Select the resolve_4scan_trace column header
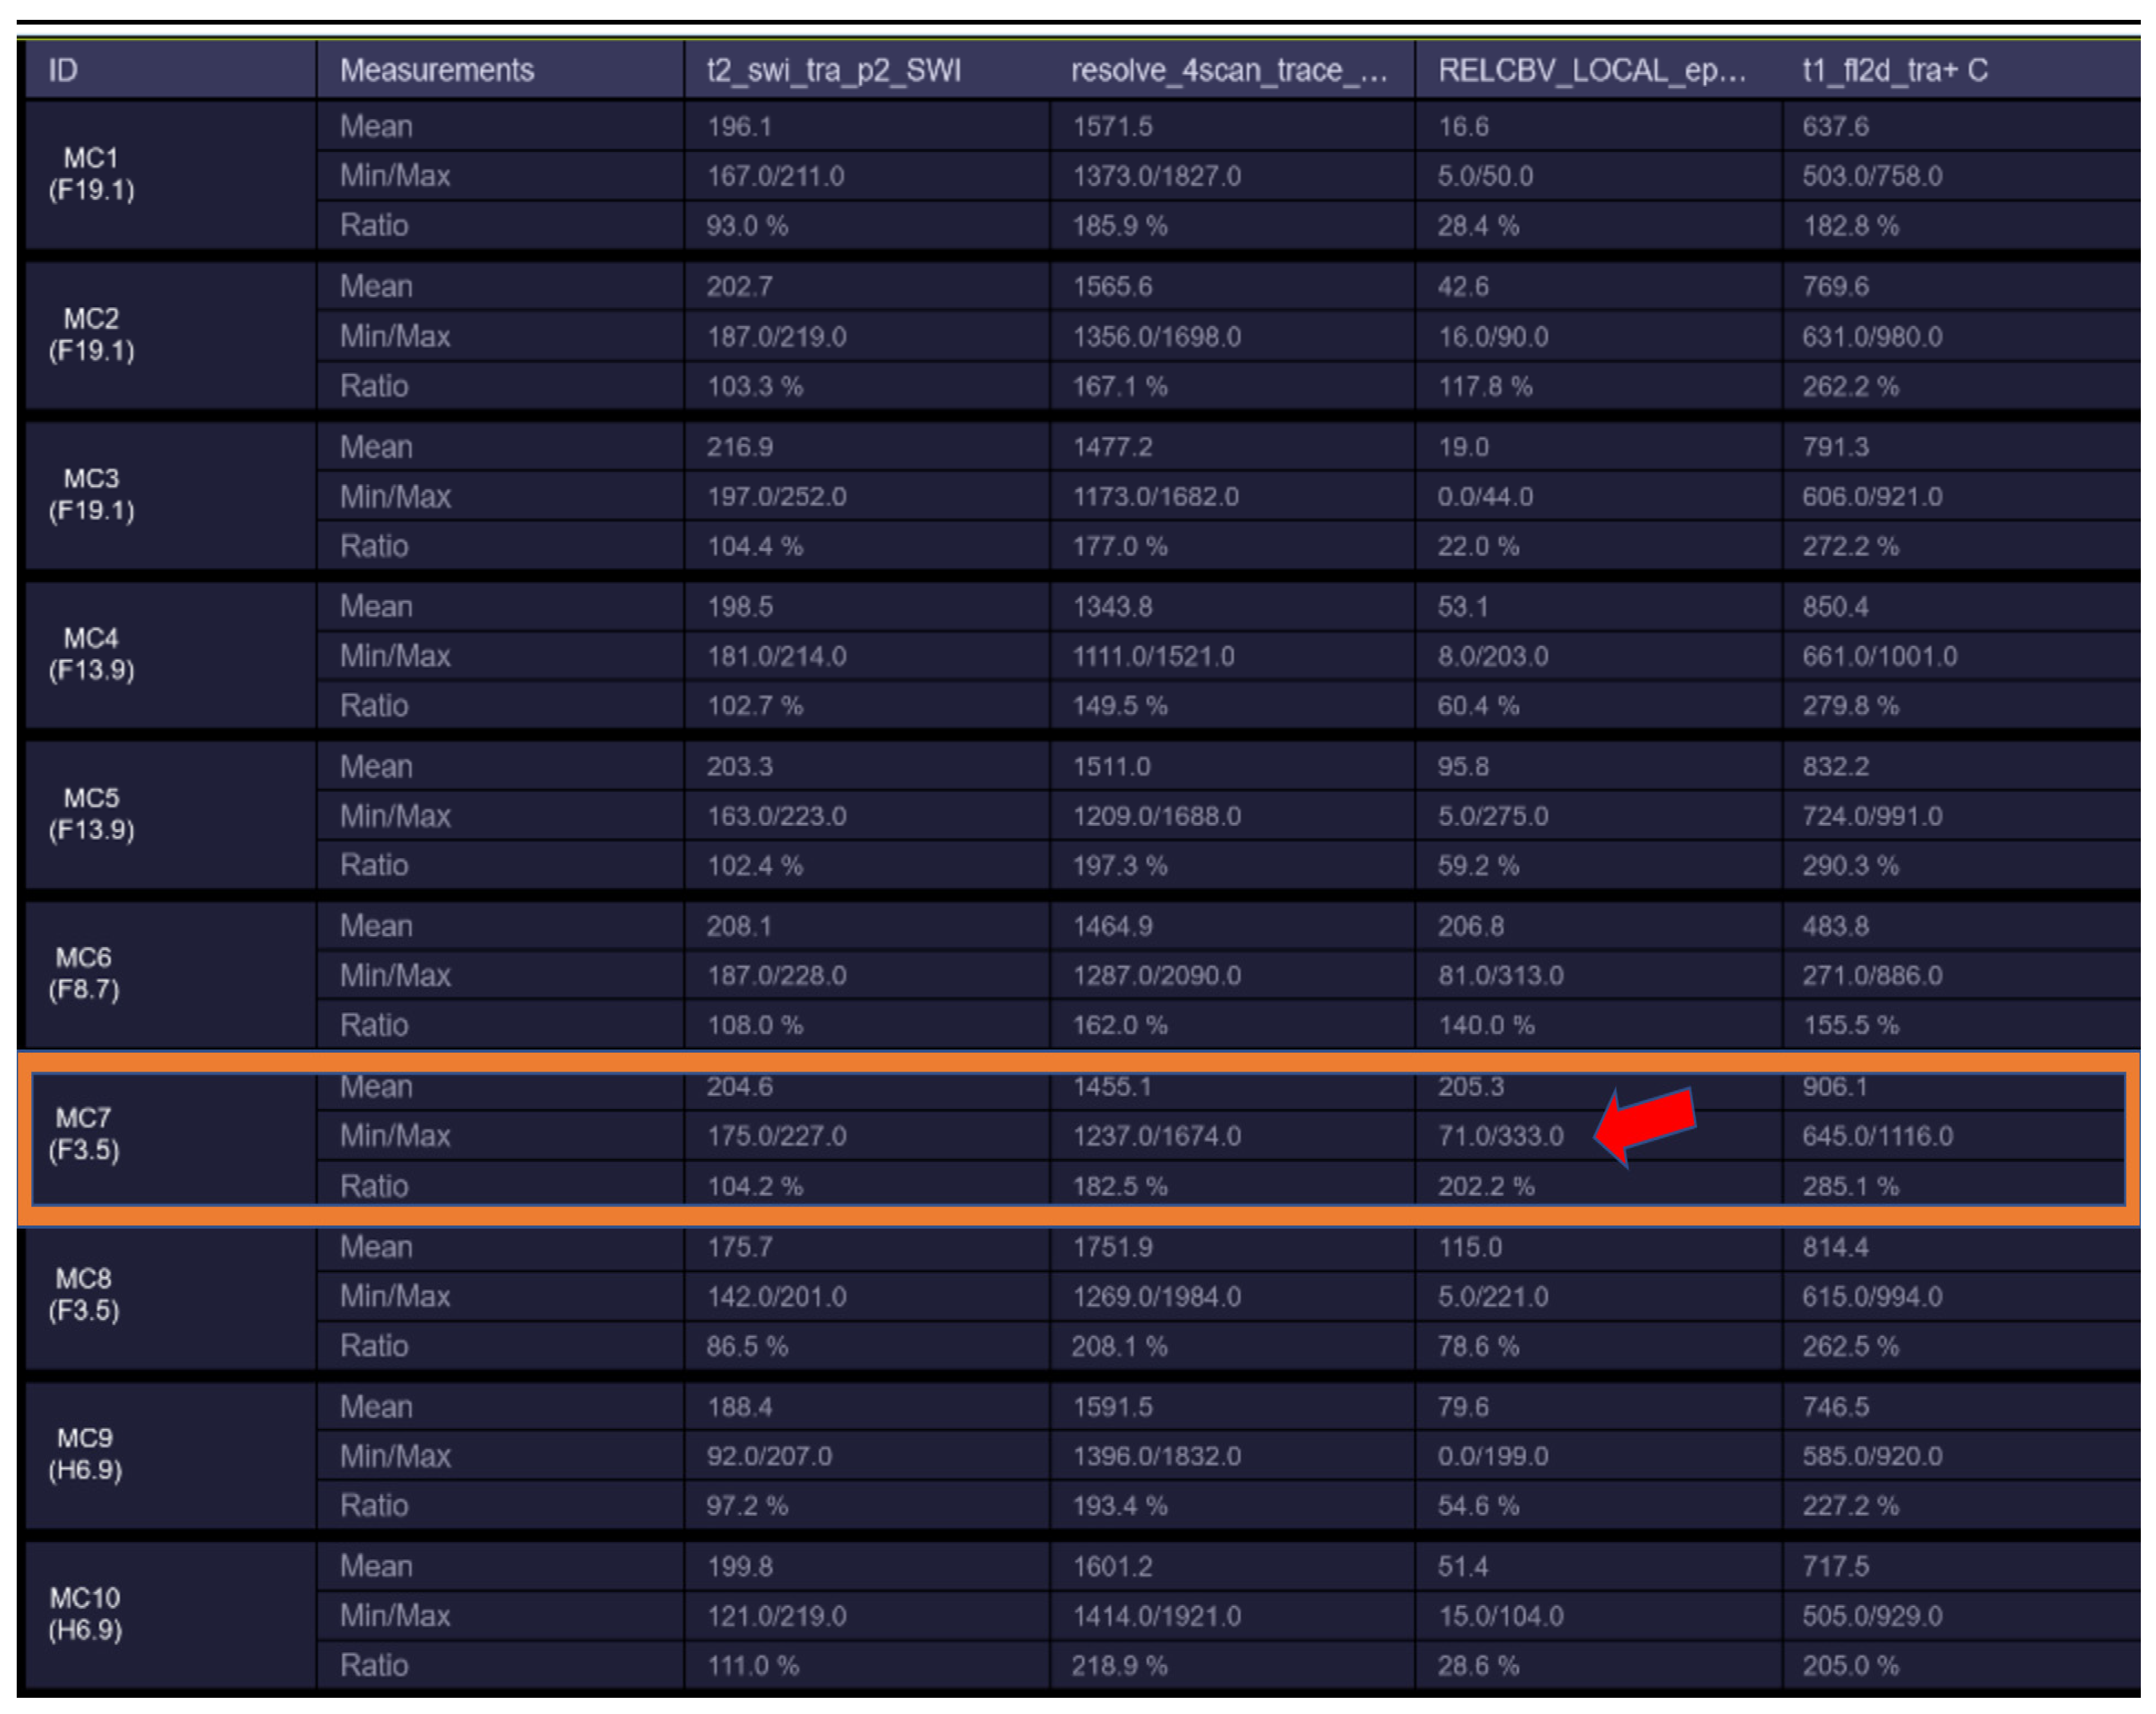2156x1714 pixels. click(x=1228, y=70)
